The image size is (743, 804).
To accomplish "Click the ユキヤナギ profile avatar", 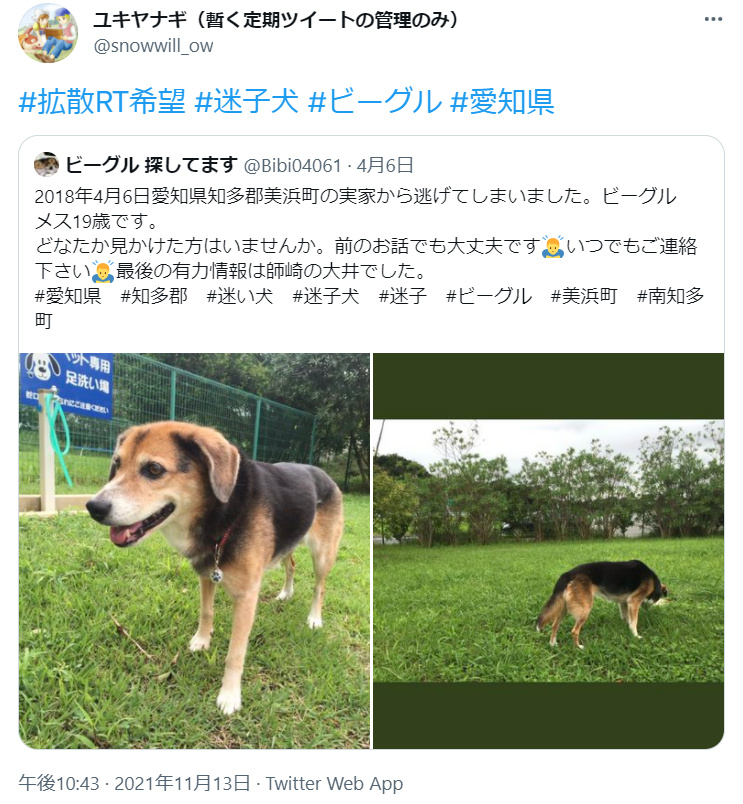I will (x=48, y=33).
